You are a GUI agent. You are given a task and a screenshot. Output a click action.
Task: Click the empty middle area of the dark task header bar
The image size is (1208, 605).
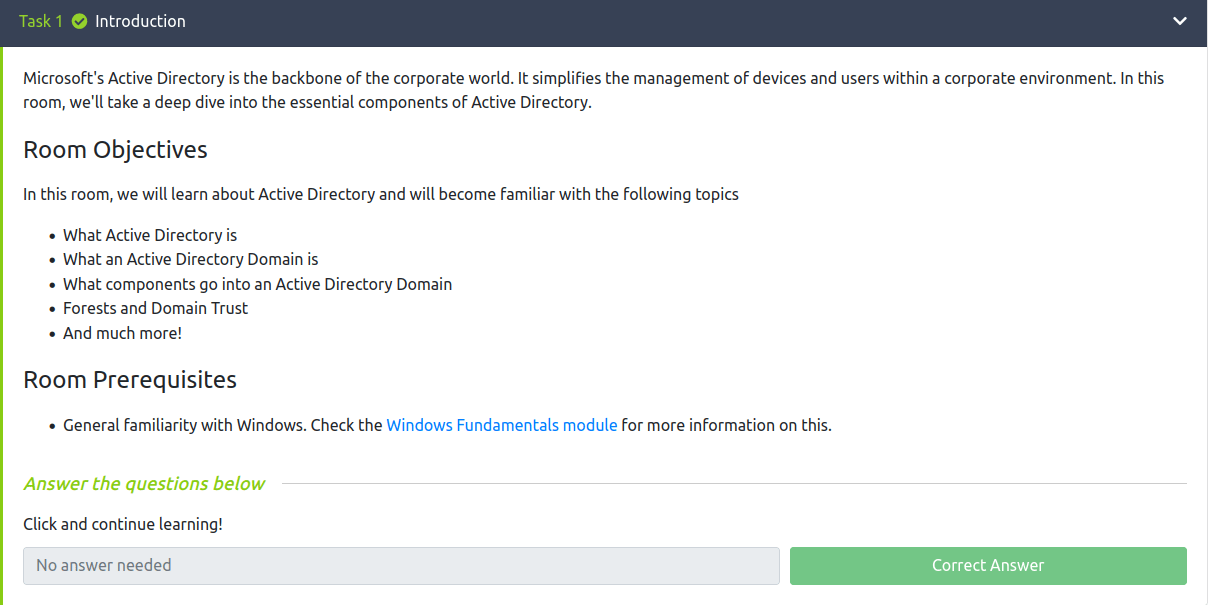[650, 21]
